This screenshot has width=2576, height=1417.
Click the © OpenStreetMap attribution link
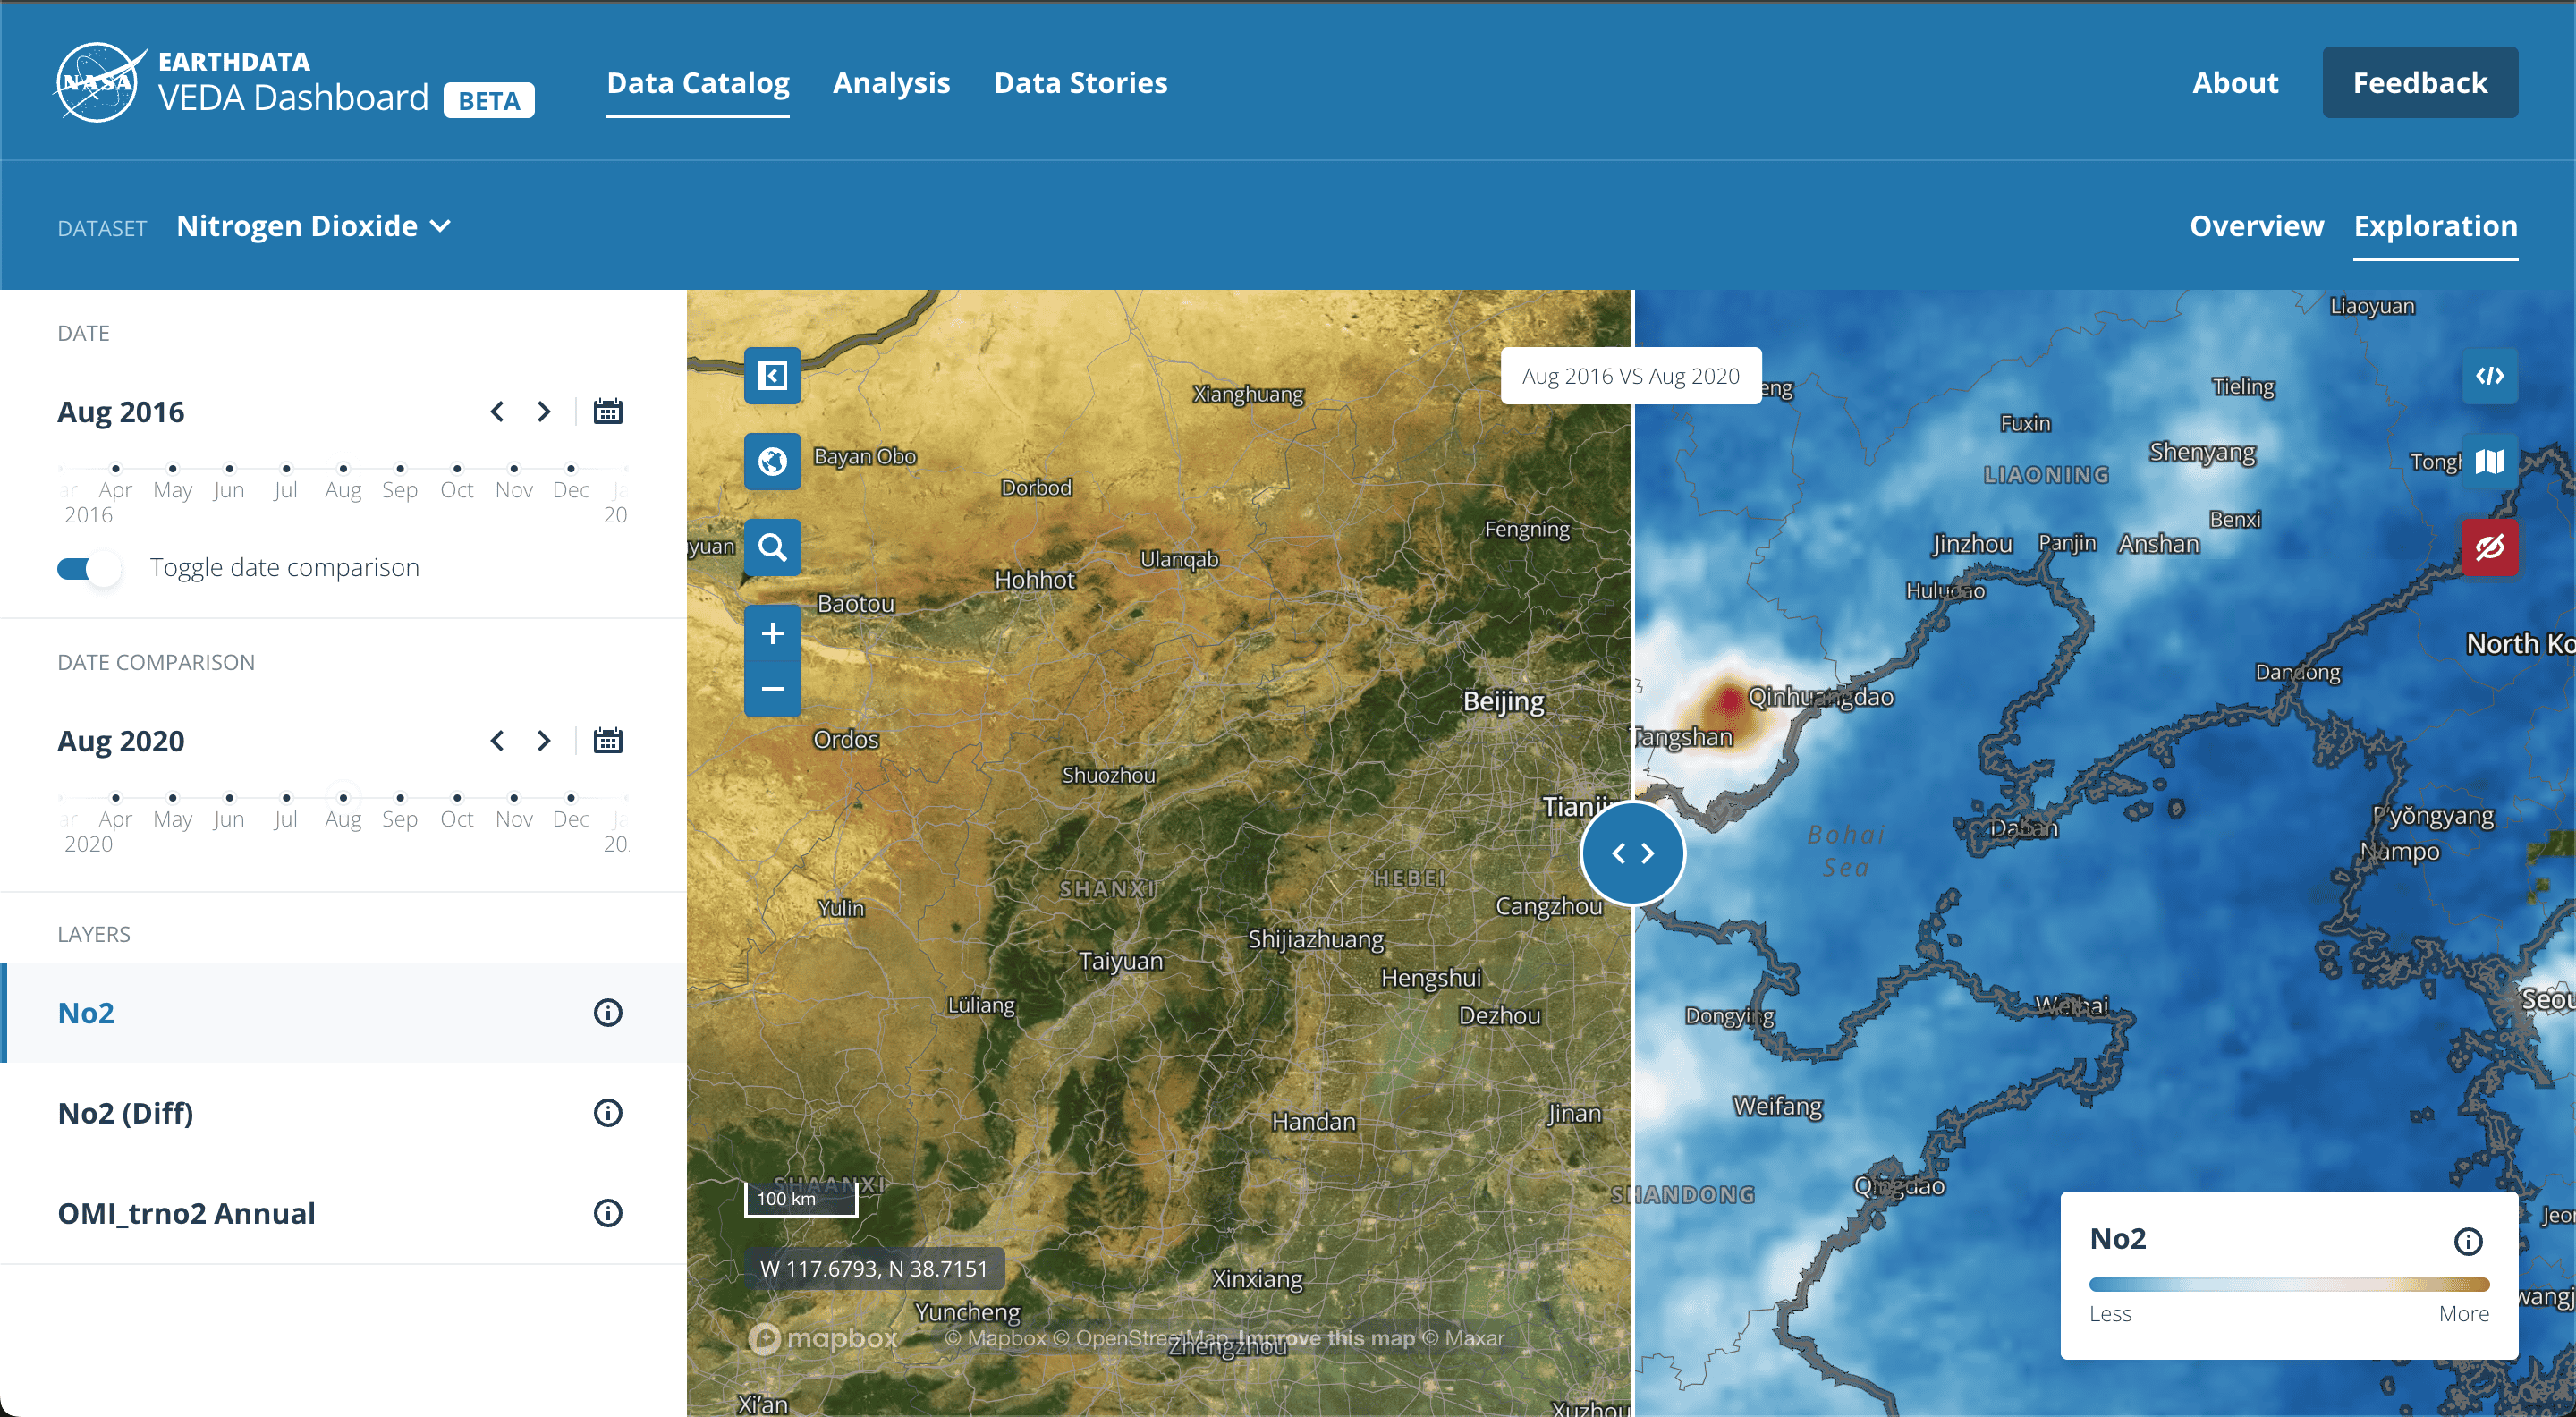click(1140, 1338)
